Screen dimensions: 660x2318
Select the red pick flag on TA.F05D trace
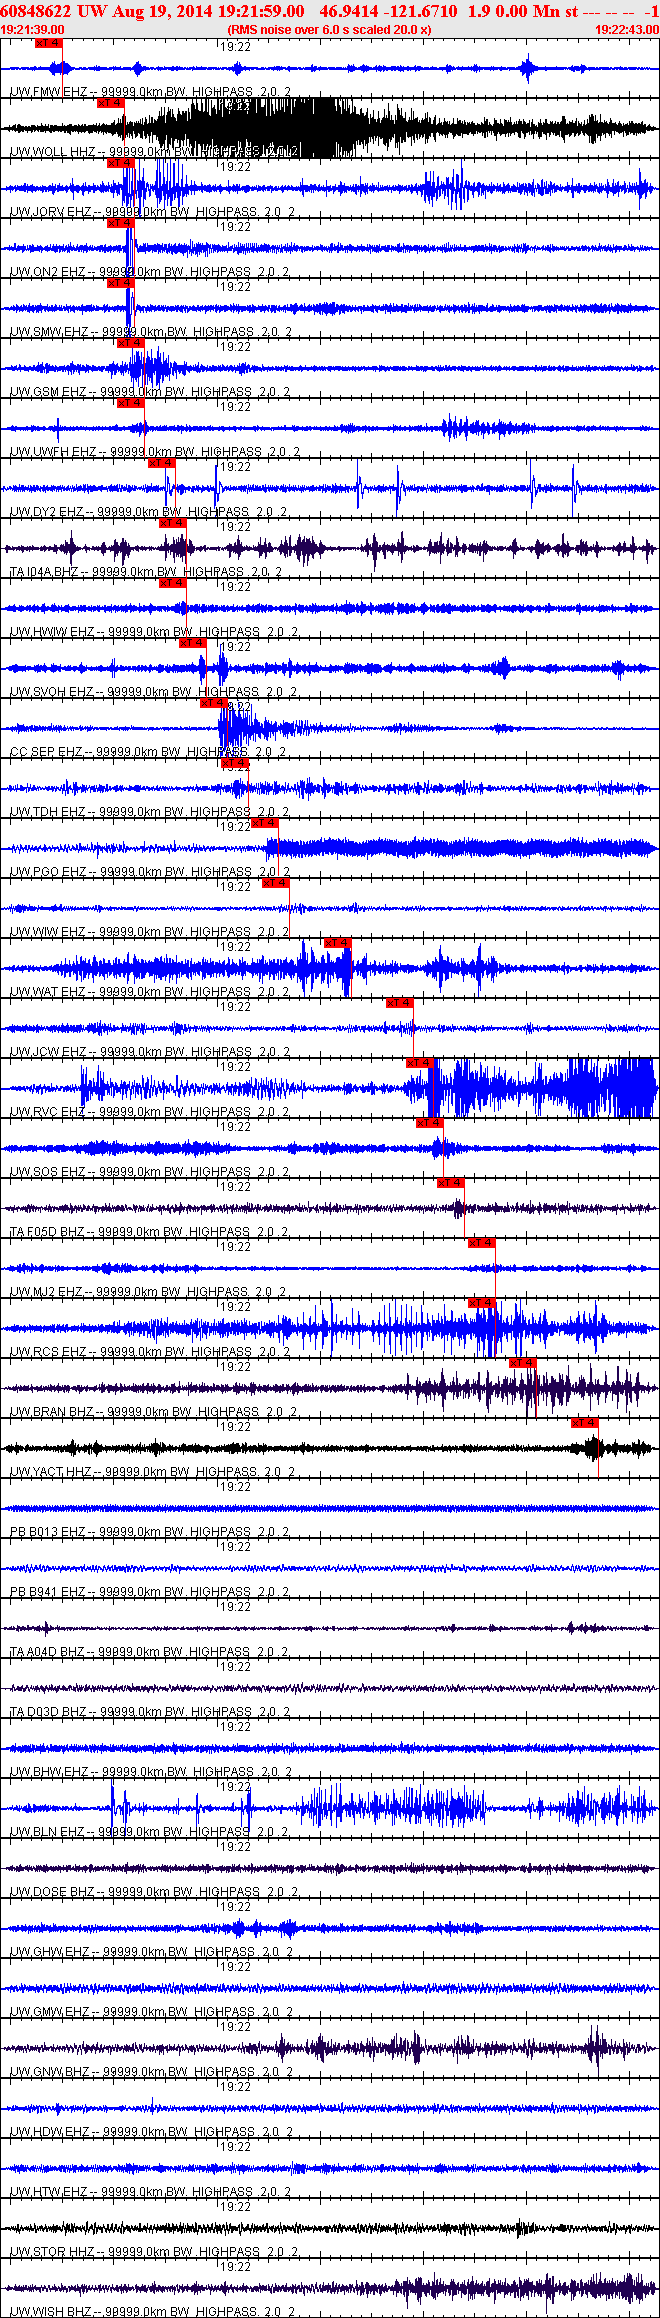(x=451, y=1183)
